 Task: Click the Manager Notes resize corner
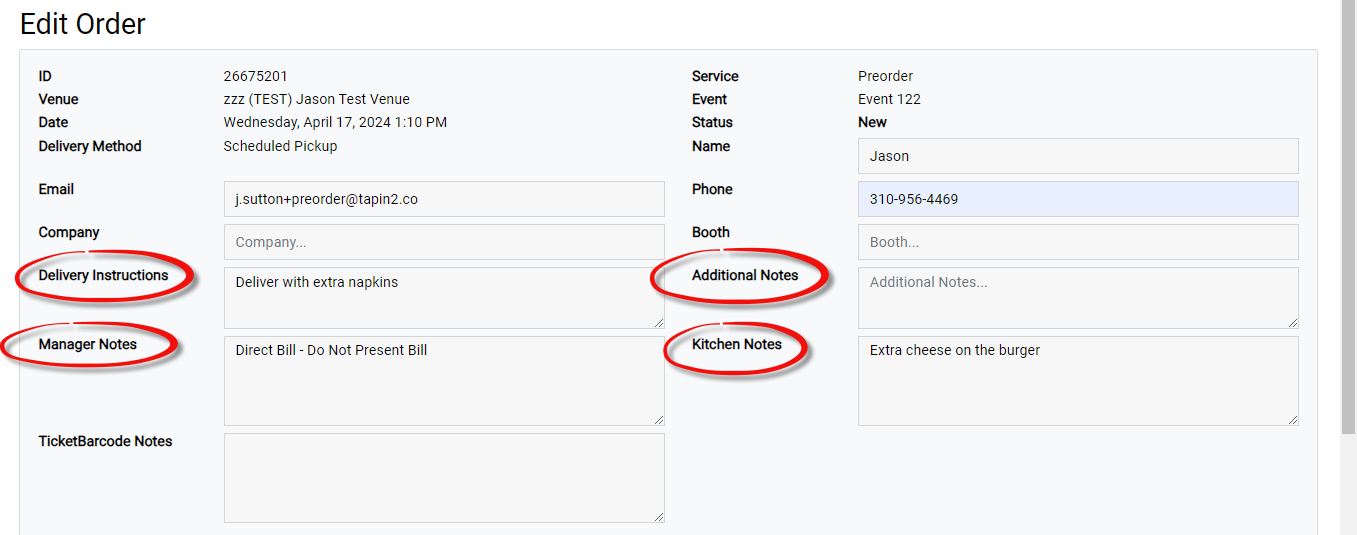tap(659, 420)
